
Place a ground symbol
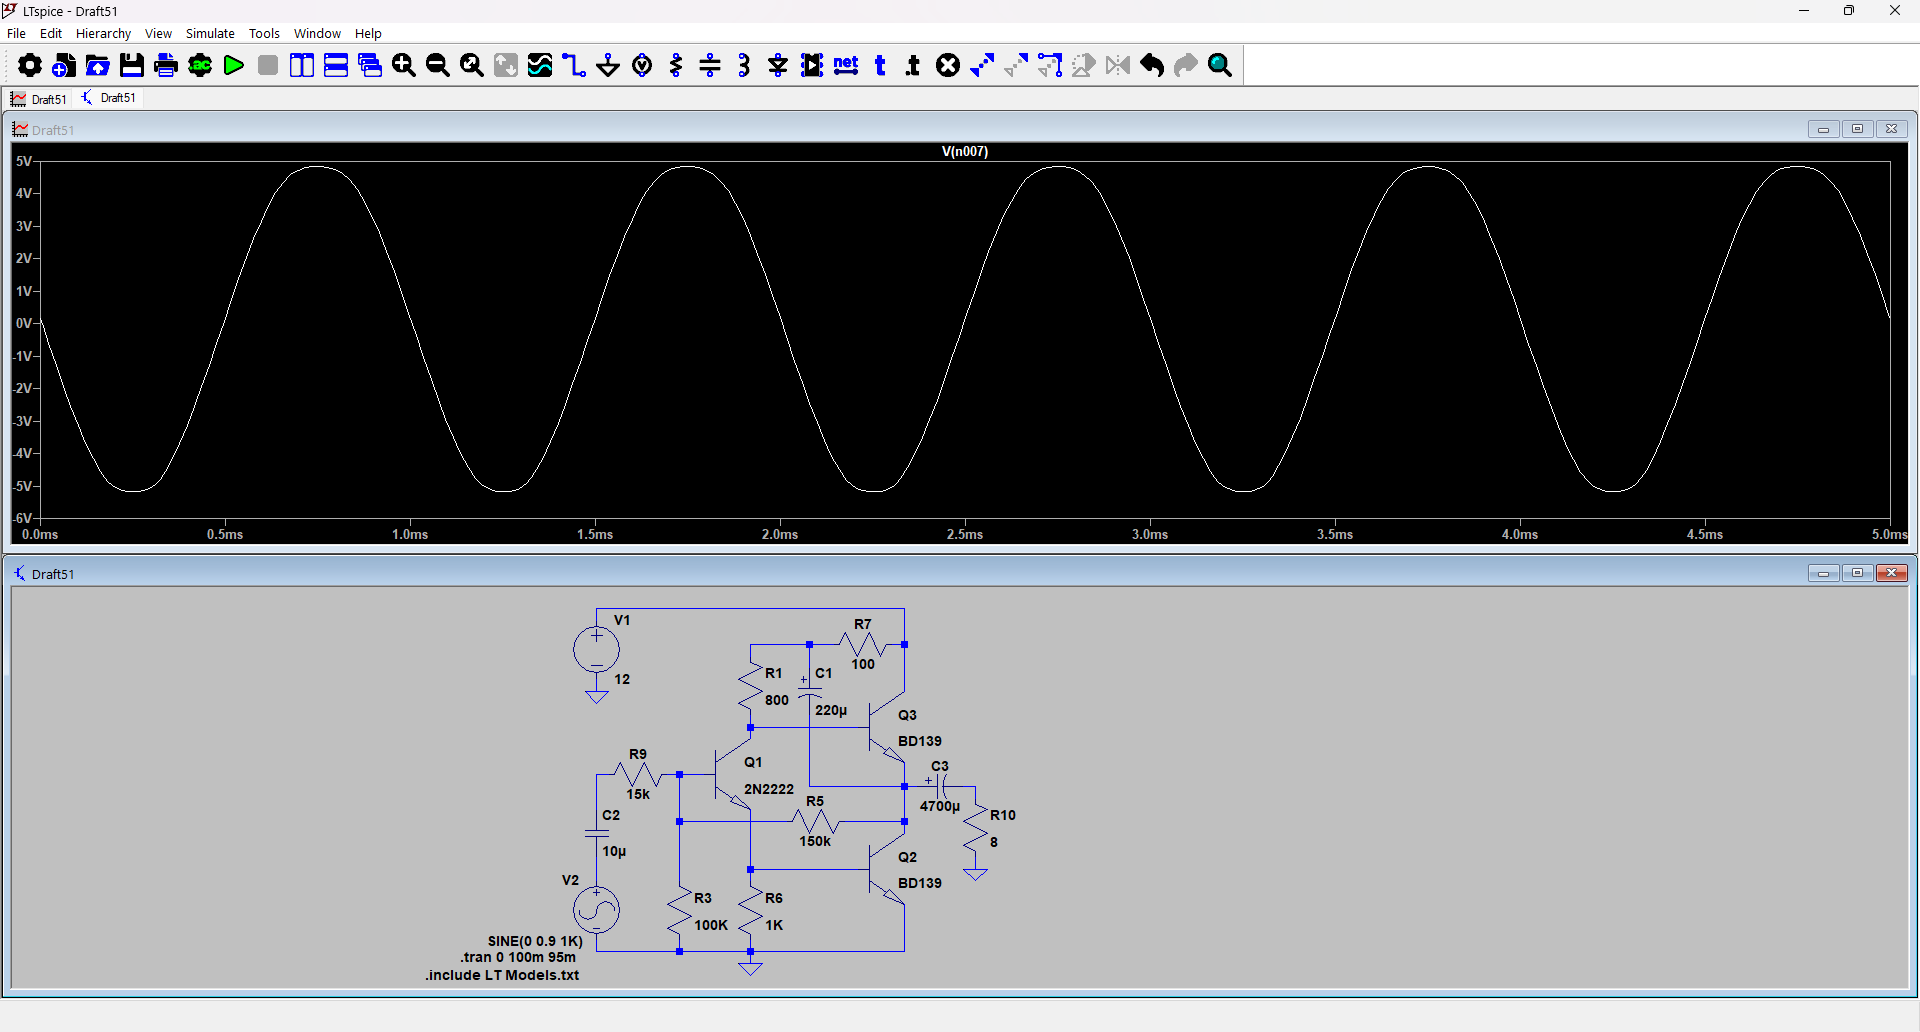click(x=608, y=66)
